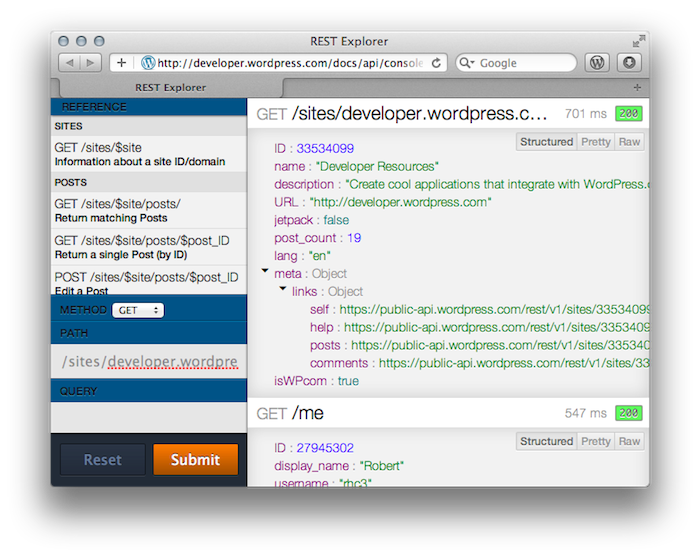Switch the sites response to Raw view

tap(629, 142)
